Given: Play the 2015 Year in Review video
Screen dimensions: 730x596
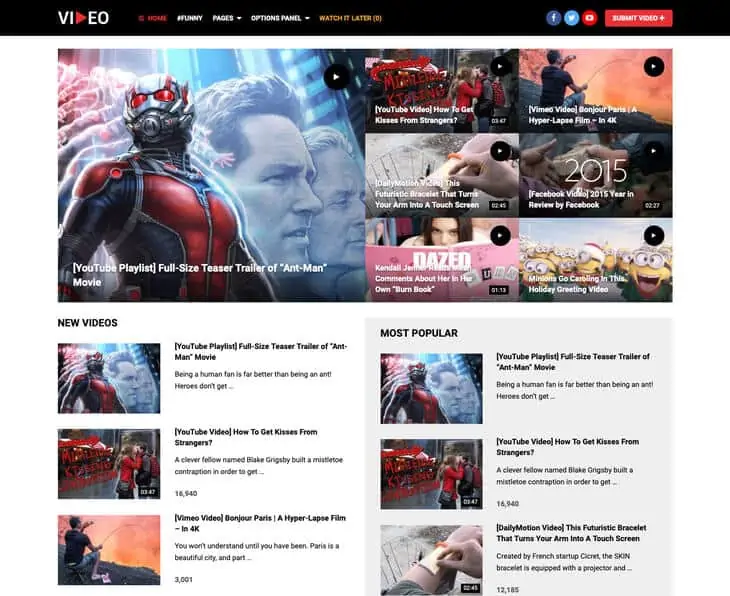Looking at the screenshot, I should [x=654, y=151].
